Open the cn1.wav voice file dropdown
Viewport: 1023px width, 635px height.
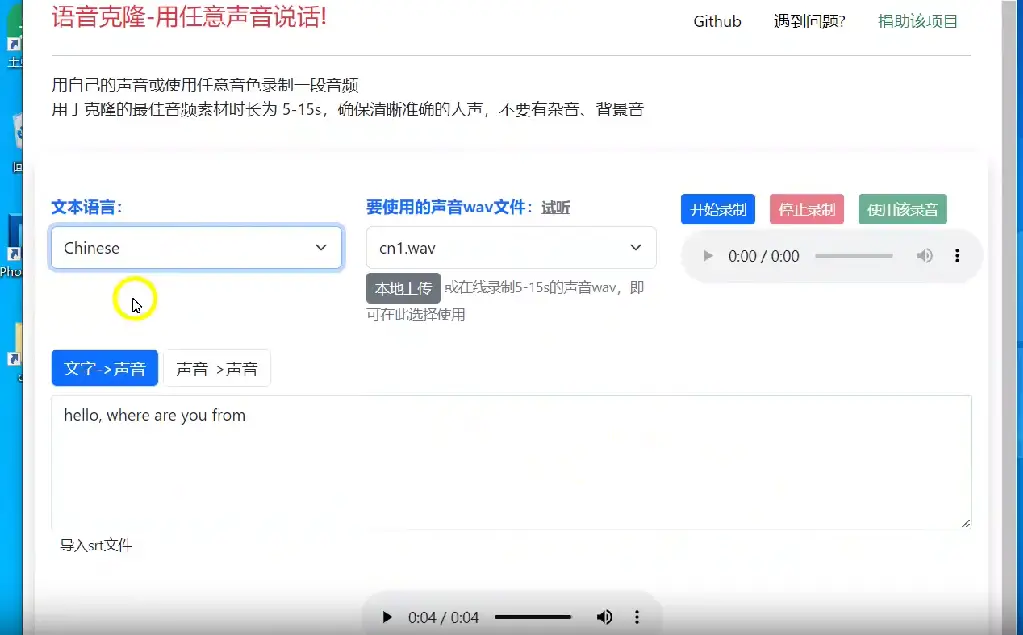(x=511, y=248)
